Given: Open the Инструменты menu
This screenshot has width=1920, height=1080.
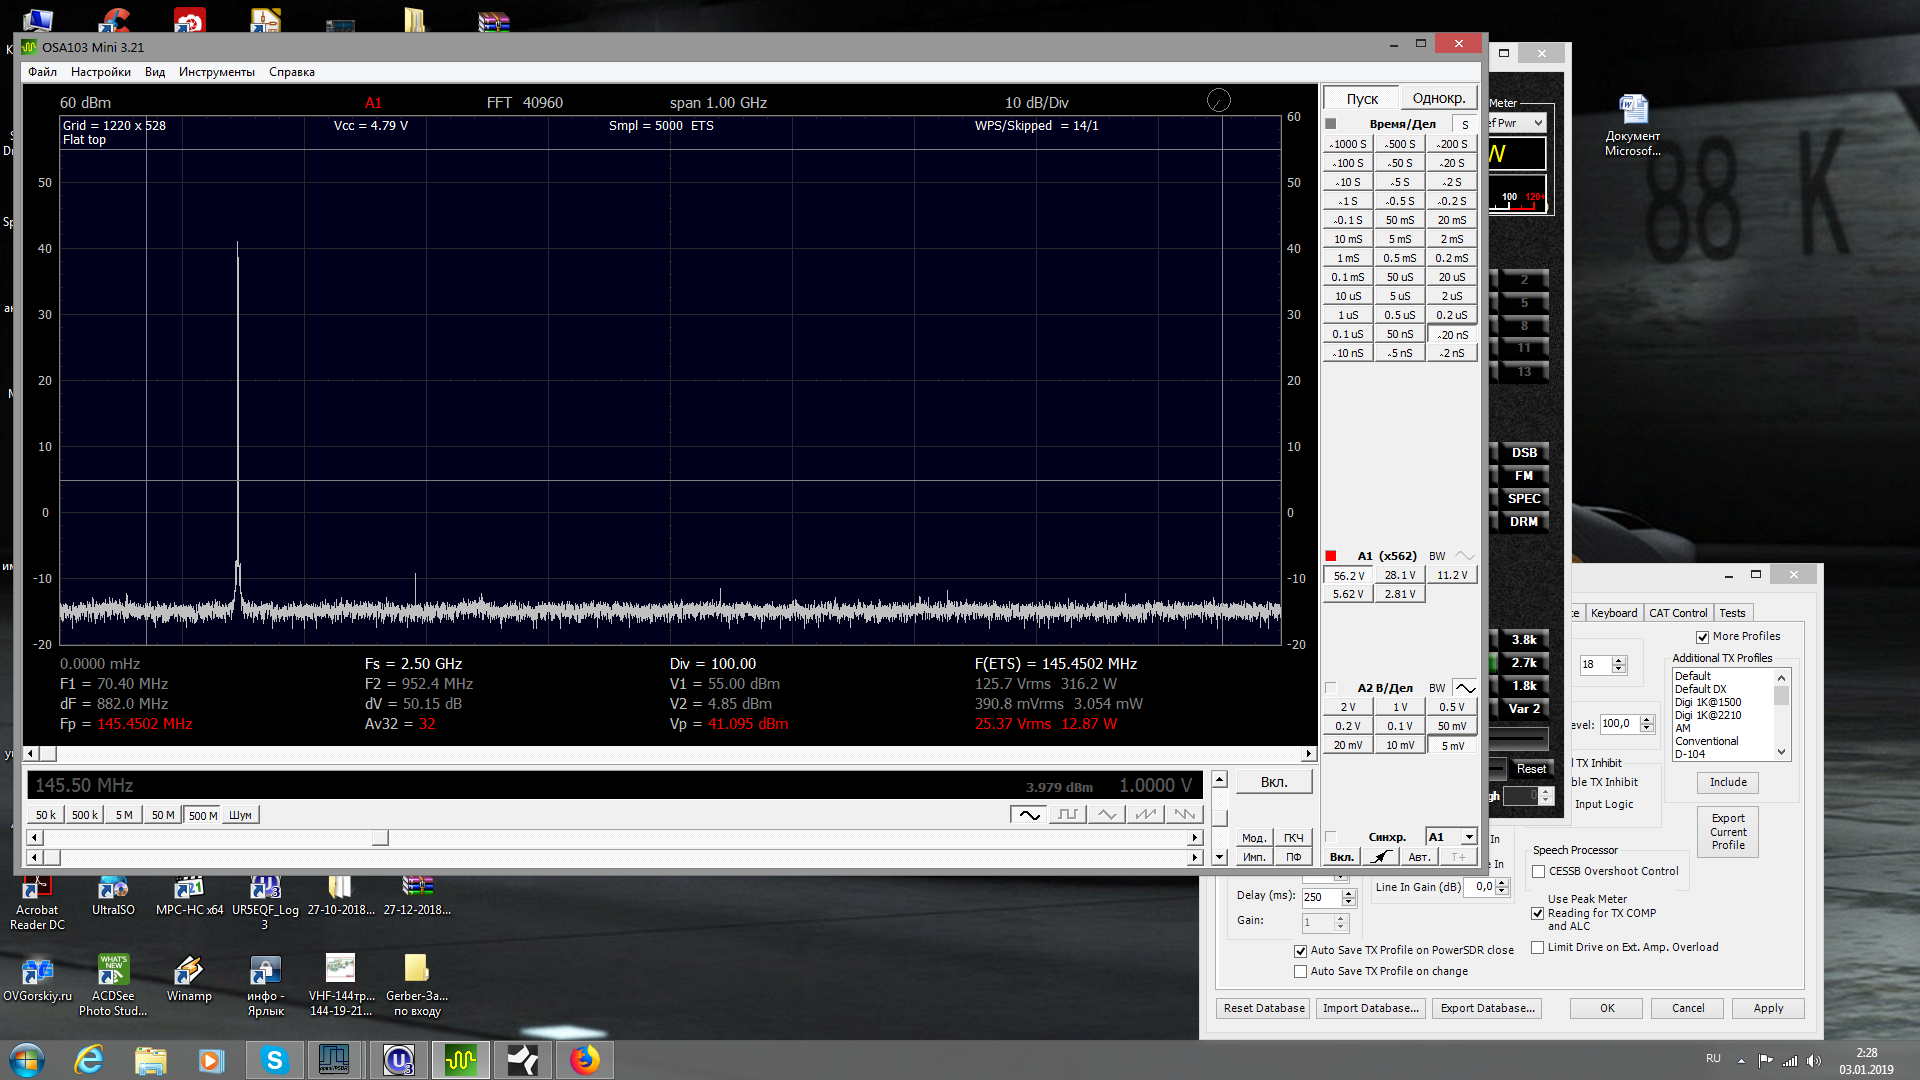Looking at the screenshot, I should [216, 72].
